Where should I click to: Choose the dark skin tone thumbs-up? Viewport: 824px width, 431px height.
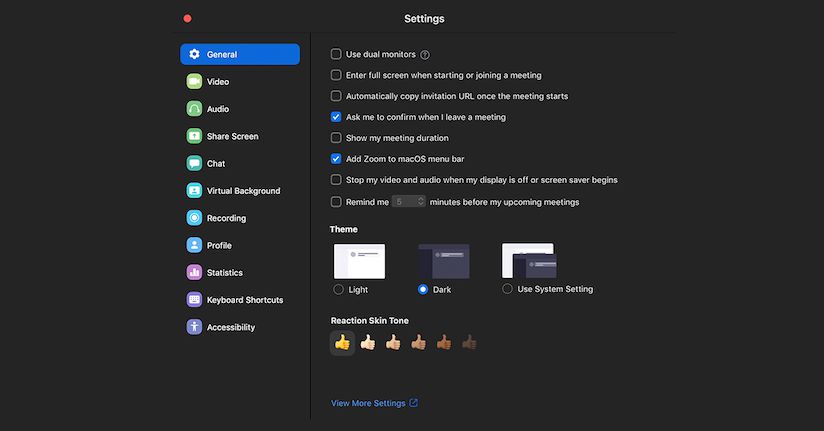tap(469, 343)
